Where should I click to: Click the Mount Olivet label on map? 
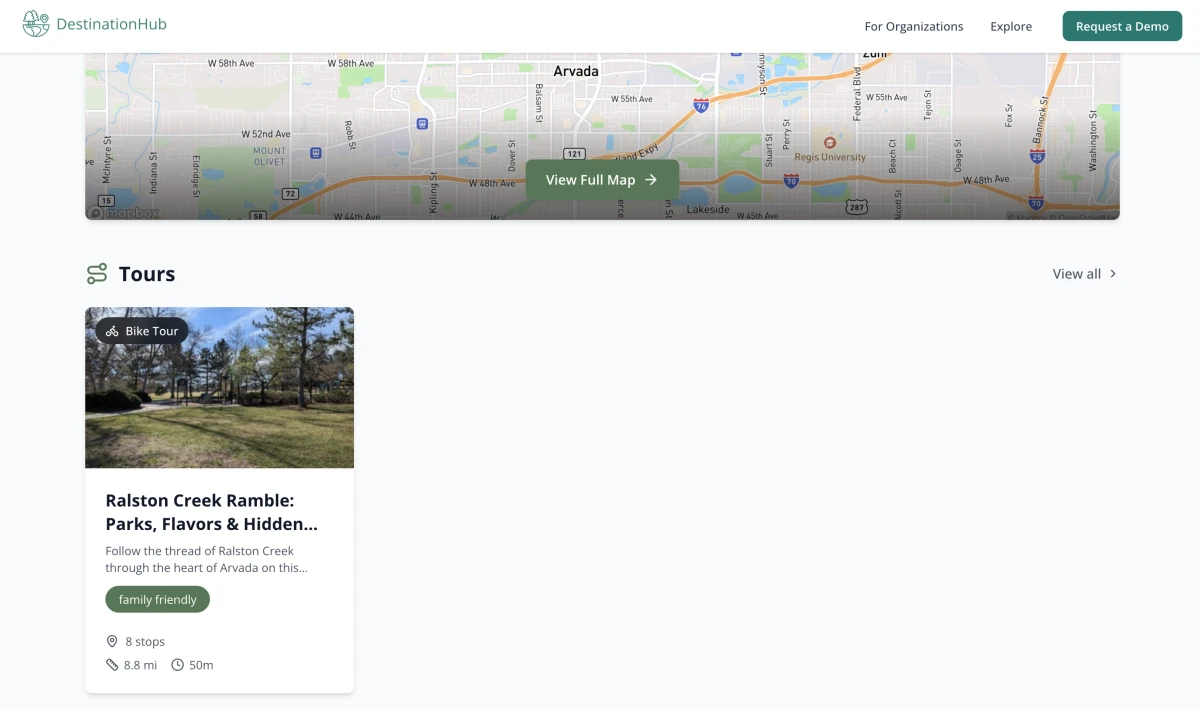point(269,156)
